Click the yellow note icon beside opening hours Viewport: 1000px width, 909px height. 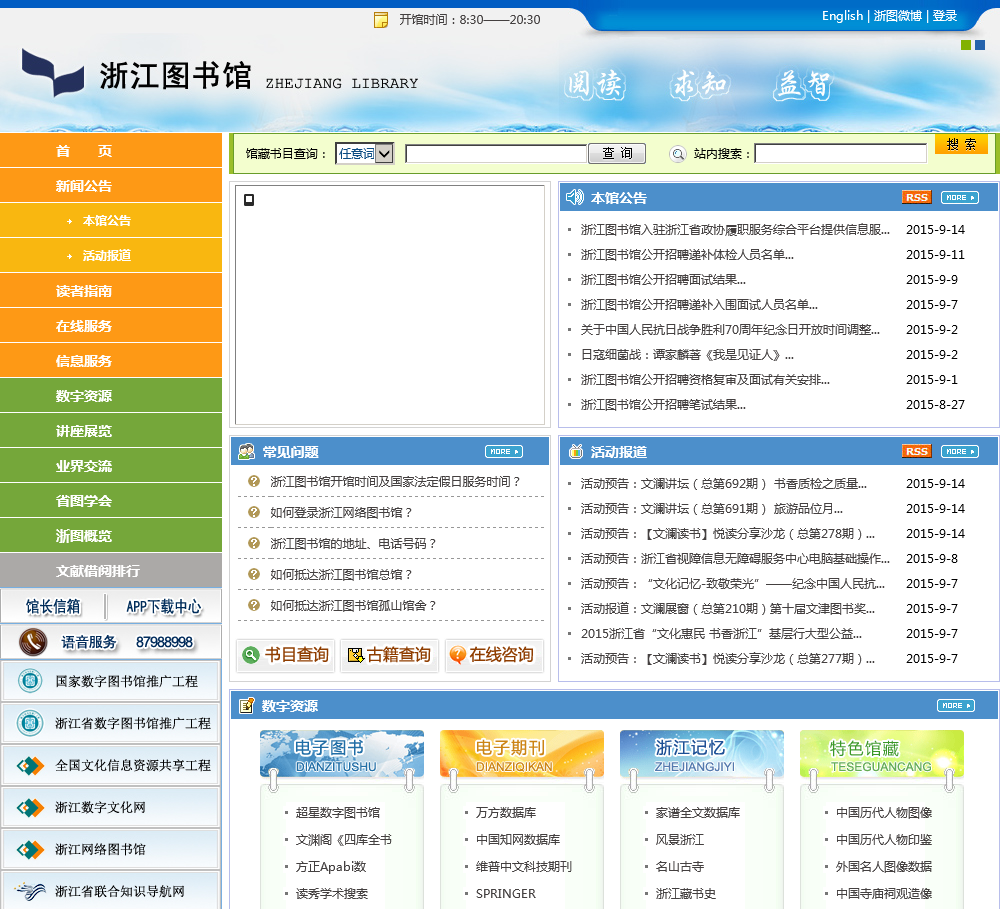[380, 20]
